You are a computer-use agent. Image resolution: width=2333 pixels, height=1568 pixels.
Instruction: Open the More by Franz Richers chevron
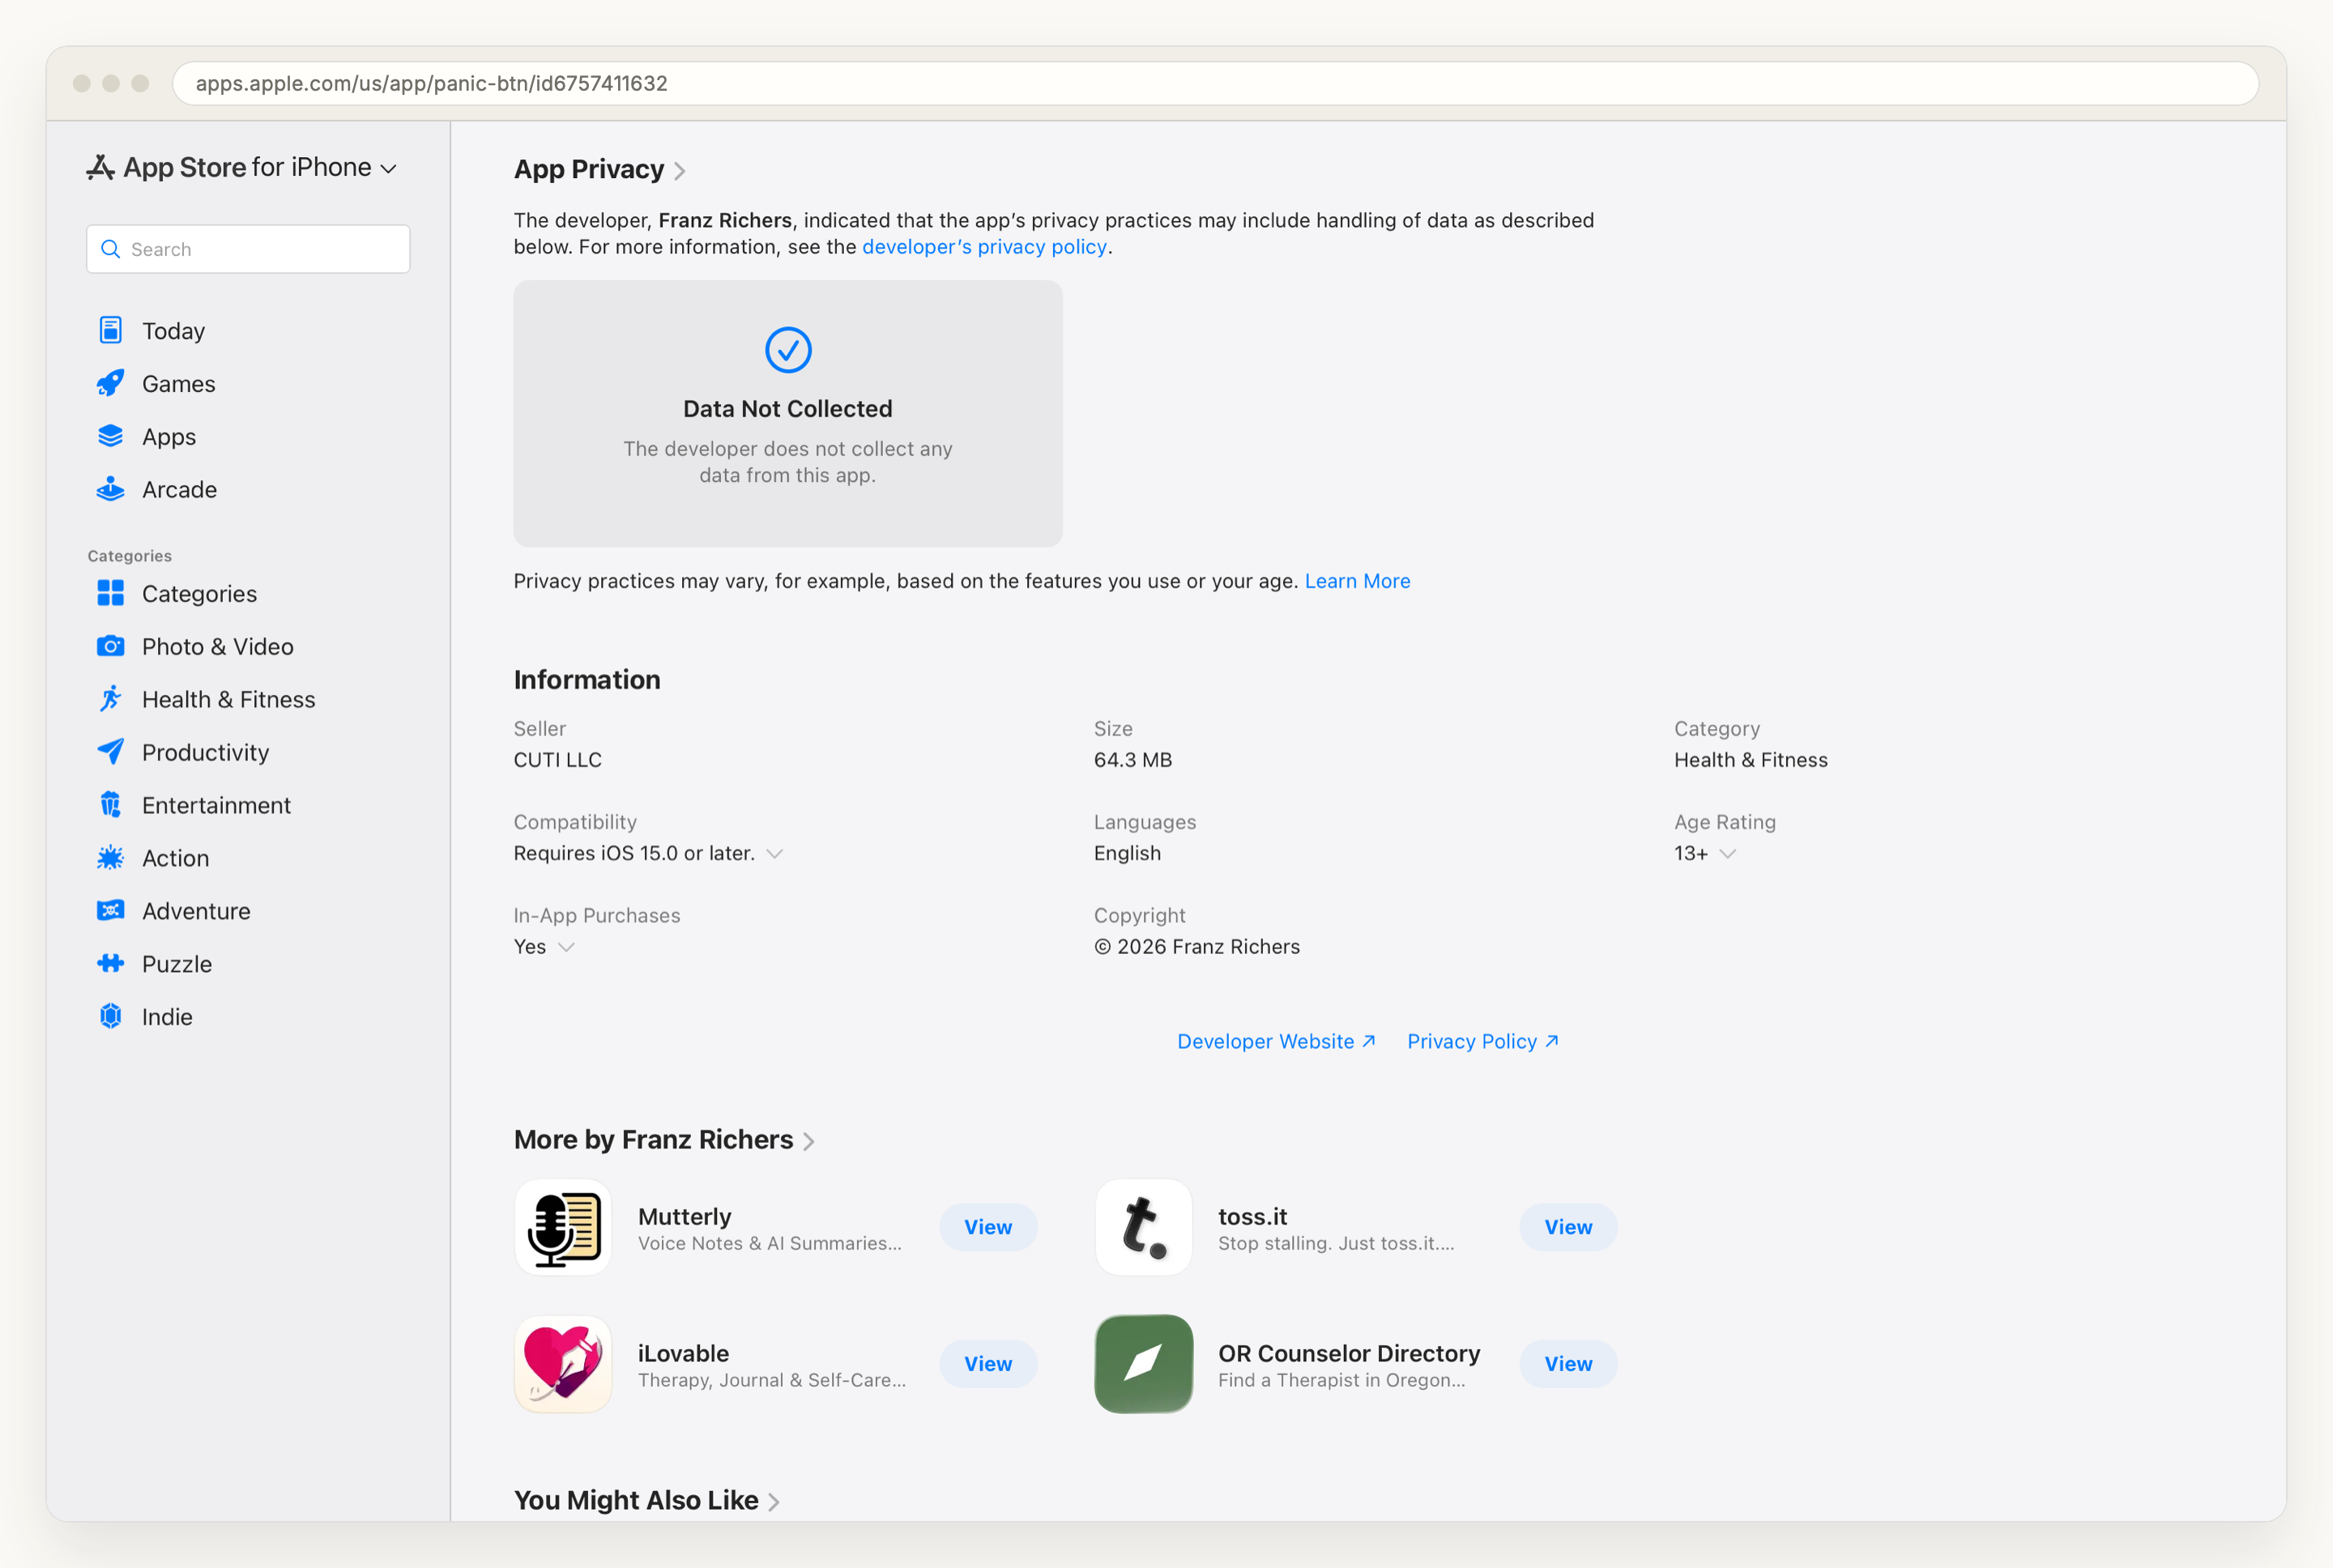[809, 1141]
